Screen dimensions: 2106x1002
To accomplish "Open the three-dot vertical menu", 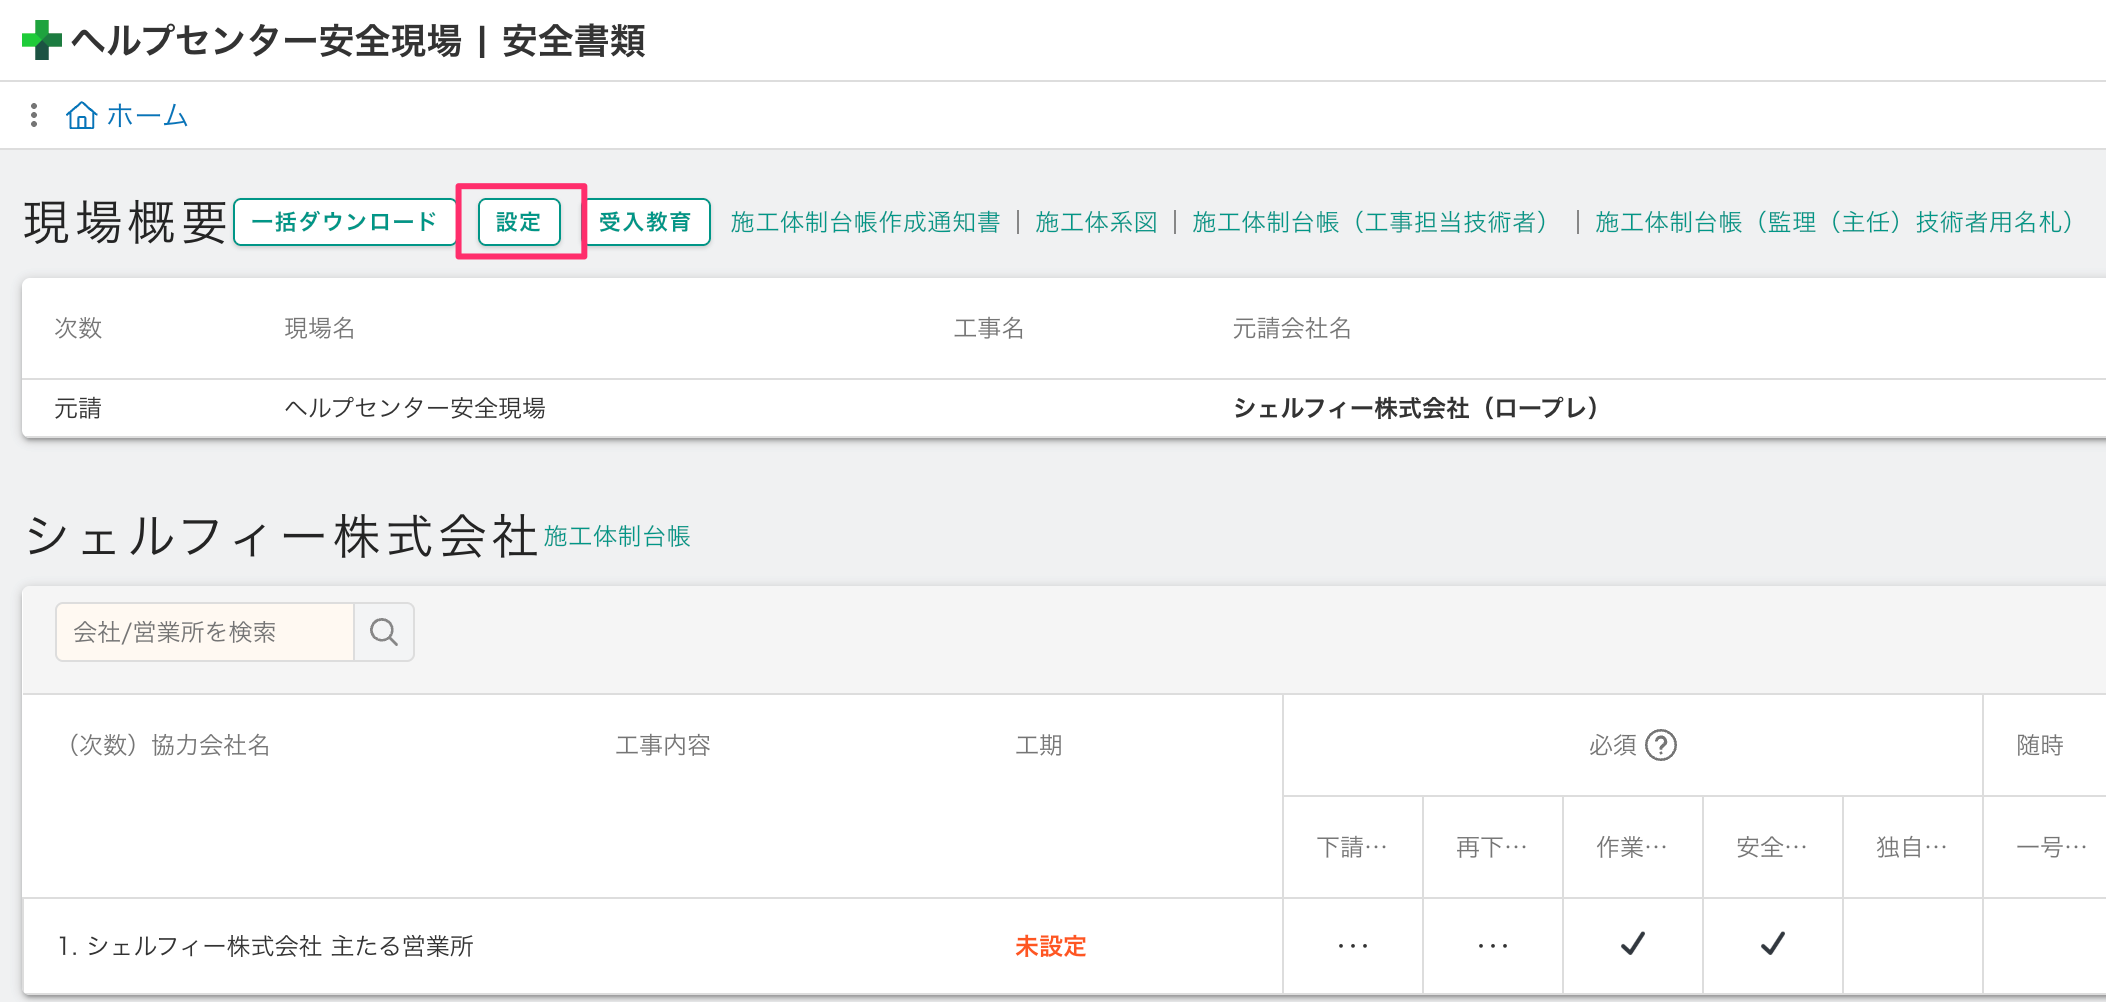I will (x=34, y=115).
